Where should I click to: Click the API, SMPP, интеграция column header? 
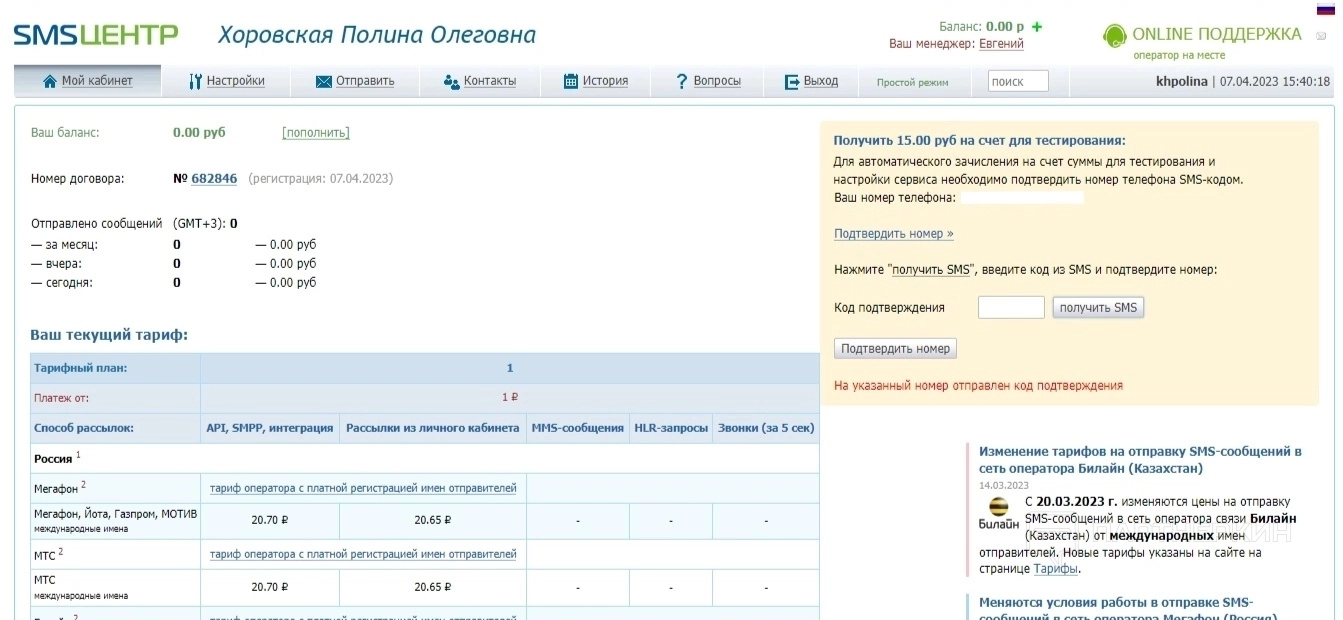point(270,428)
